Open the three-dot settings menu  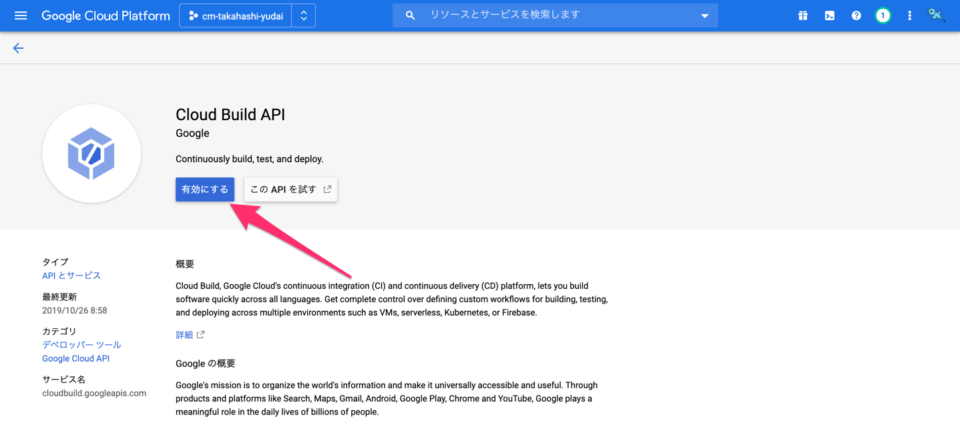pyautogui.click(x=909, y=16)
